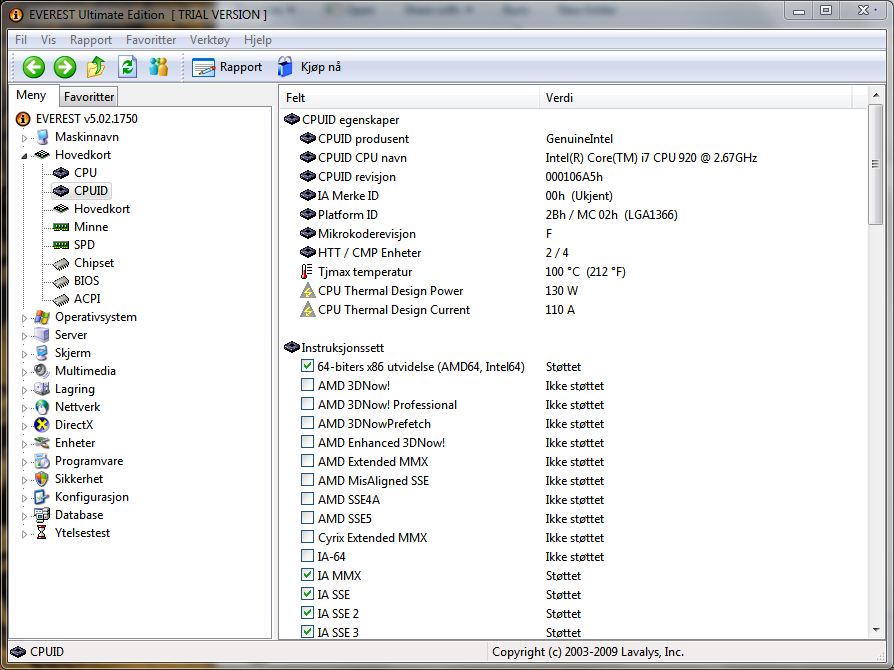
Task: Expand the Ytelsestest tree node
Action: [24, 534]
